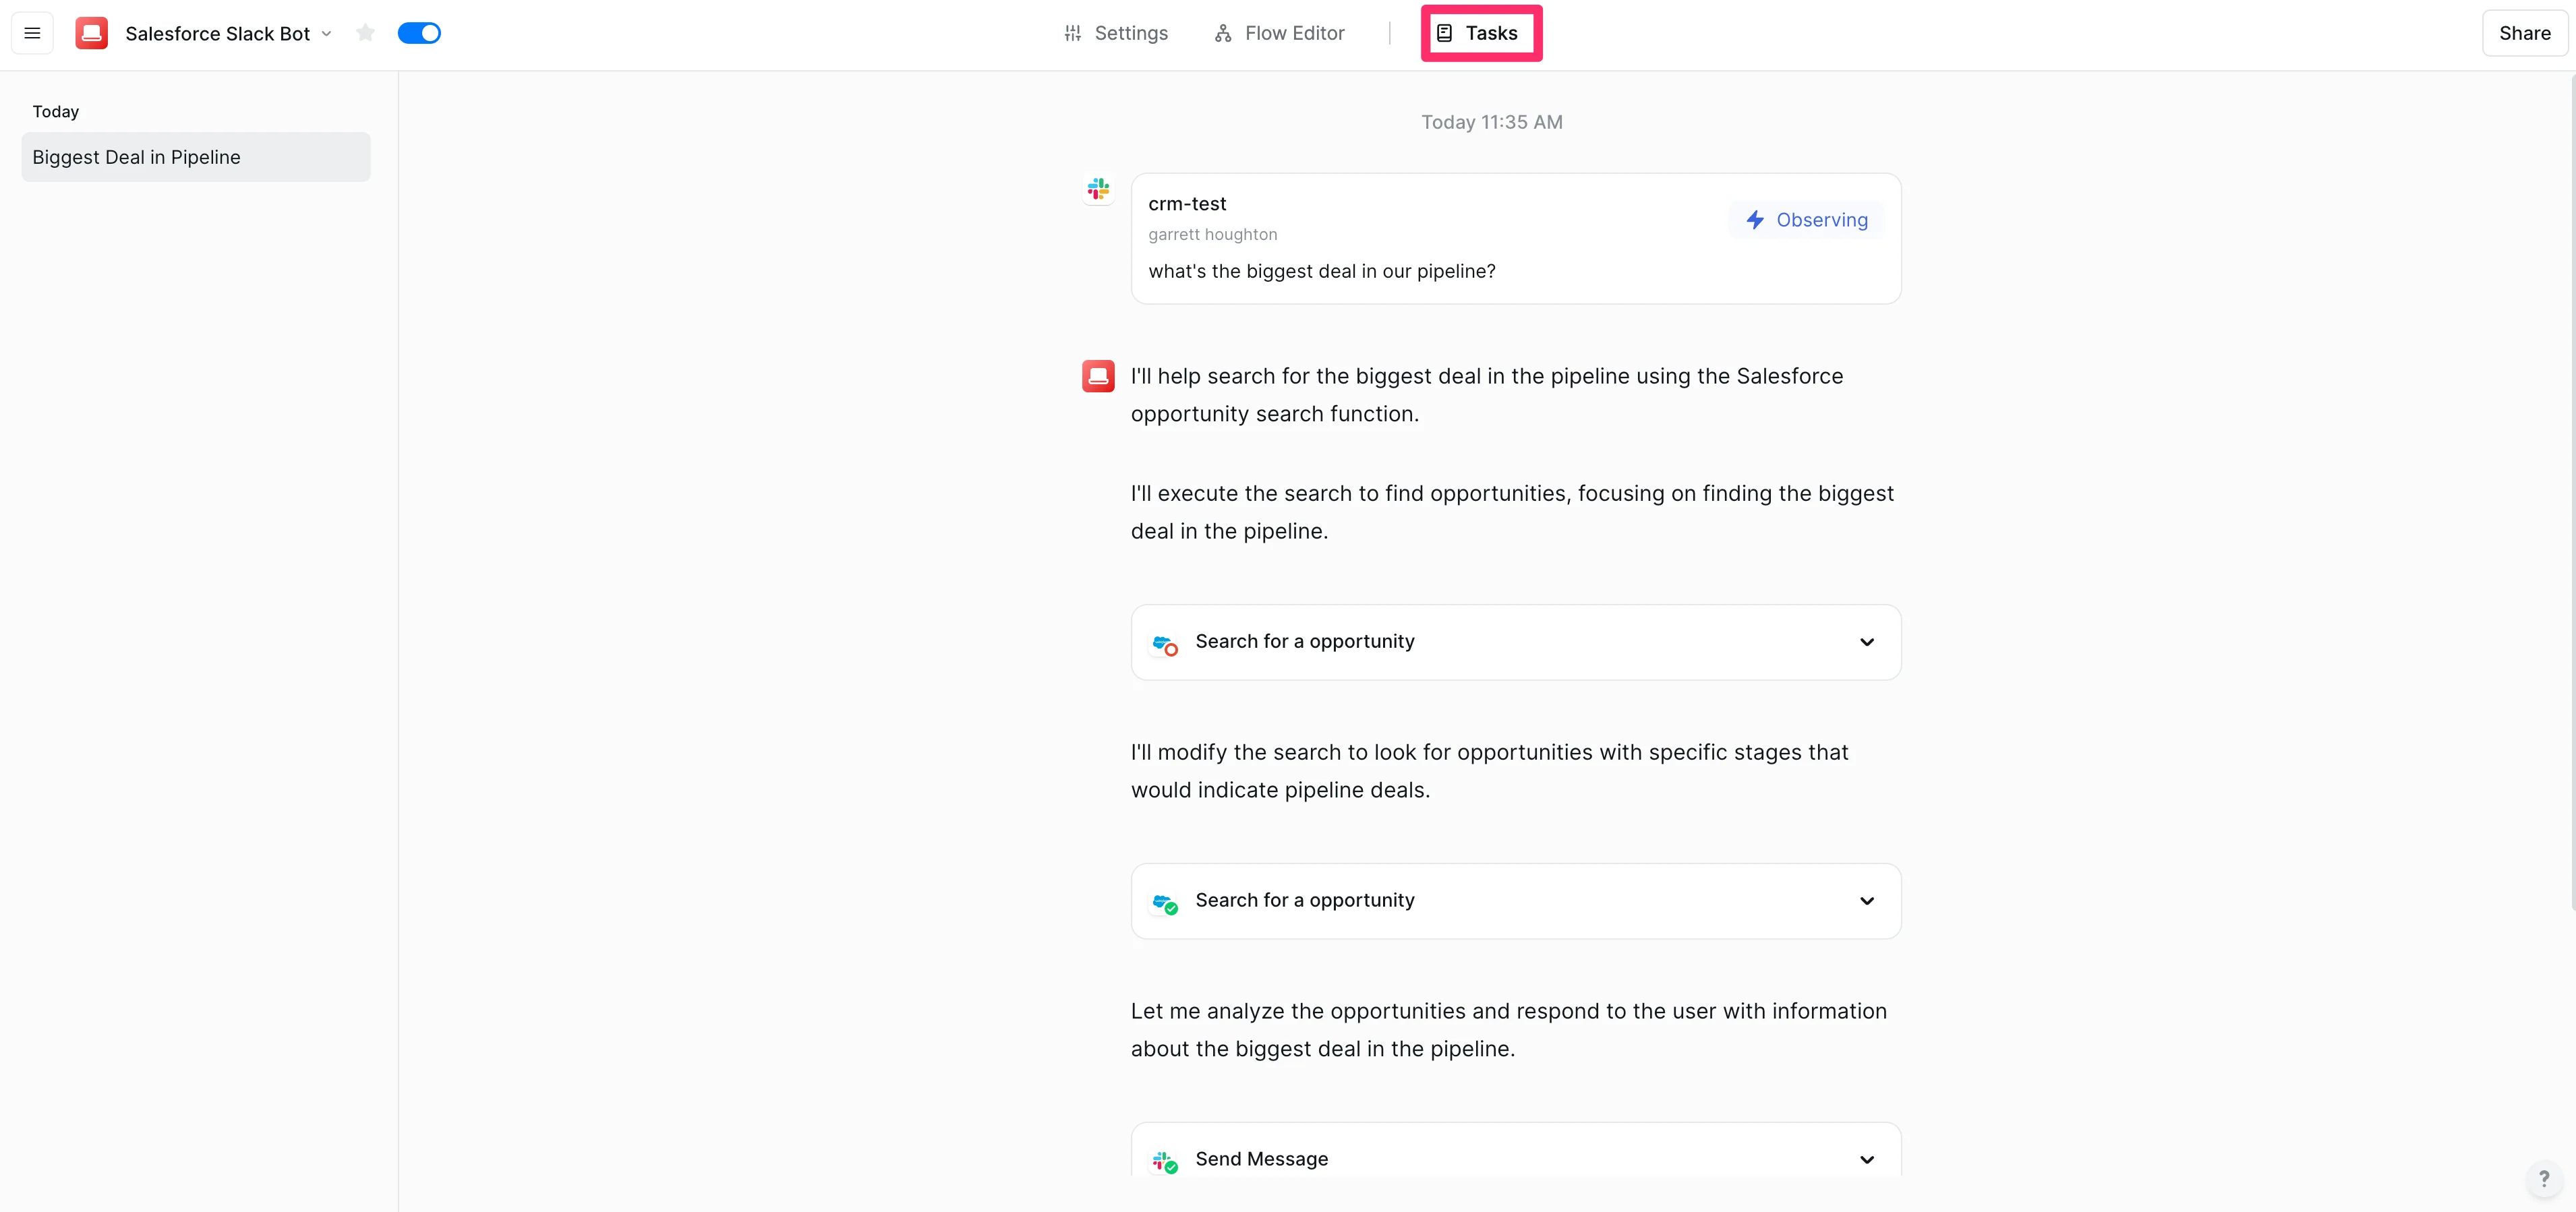Image resolution: width=2576 pixels, height=1212 pixels.
Task: Click the Slack icon beside crm-test message
Action: click(x=1098, y=188)
